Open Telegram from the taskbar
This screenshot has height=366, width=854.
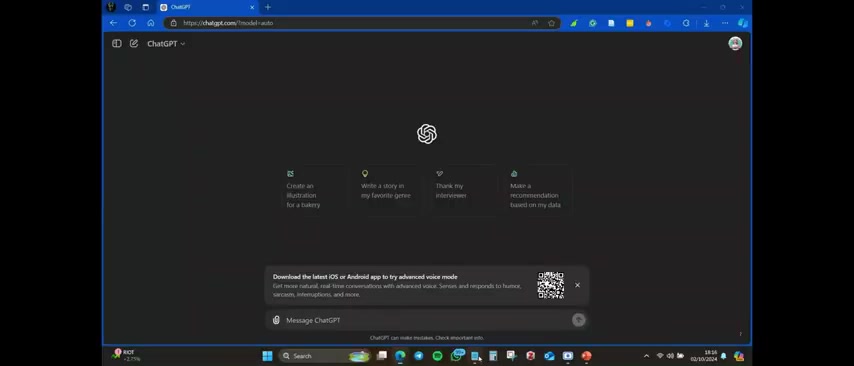tap(419, 356)
